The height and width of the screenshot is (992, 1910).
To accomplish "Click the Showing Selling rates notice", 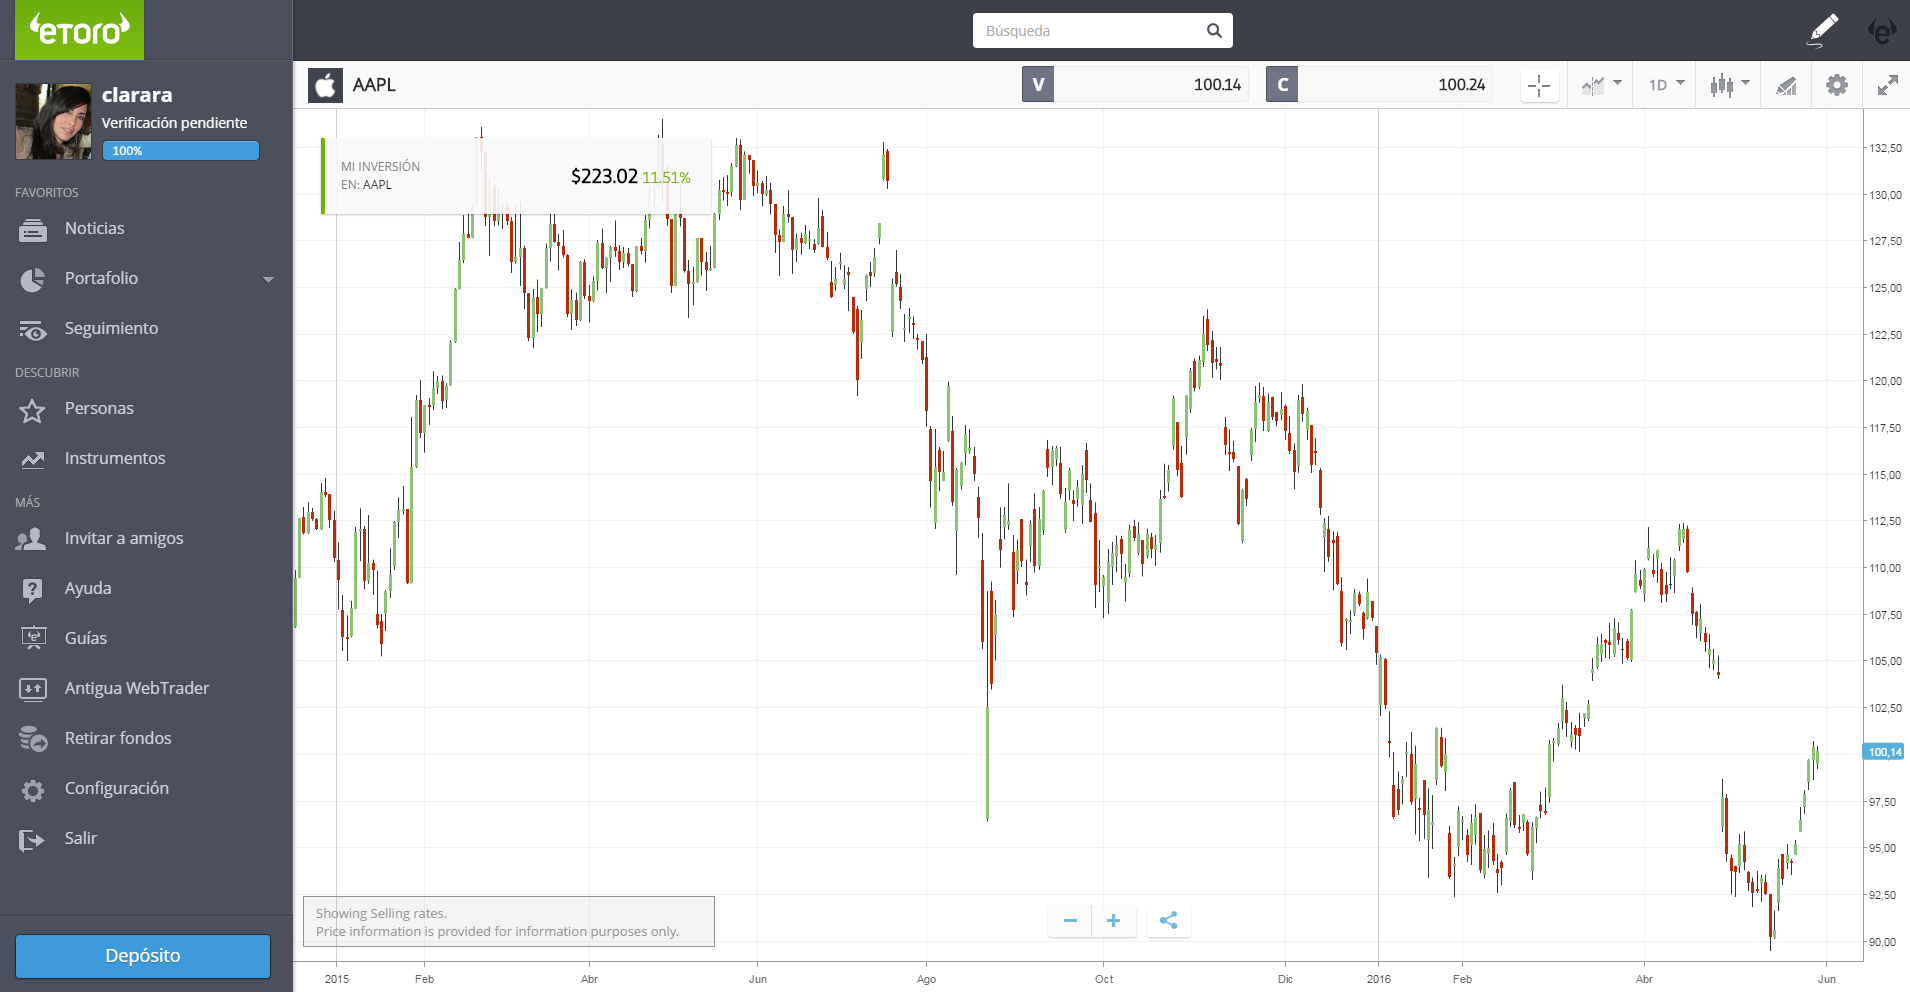I will coord(509,921).
